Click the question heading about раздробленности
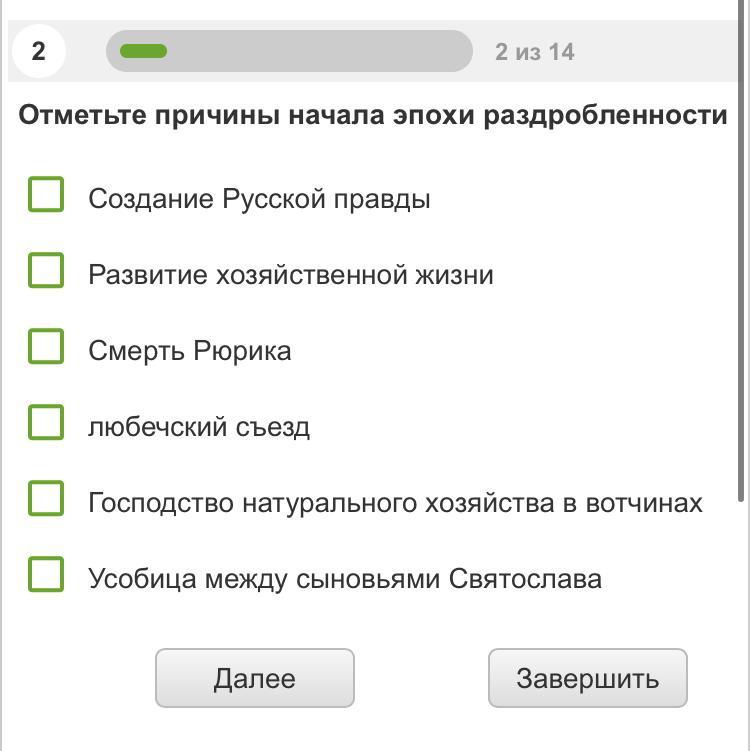This screenshot has height=751, width=750. pyautogui.click(x=372, y=115)
